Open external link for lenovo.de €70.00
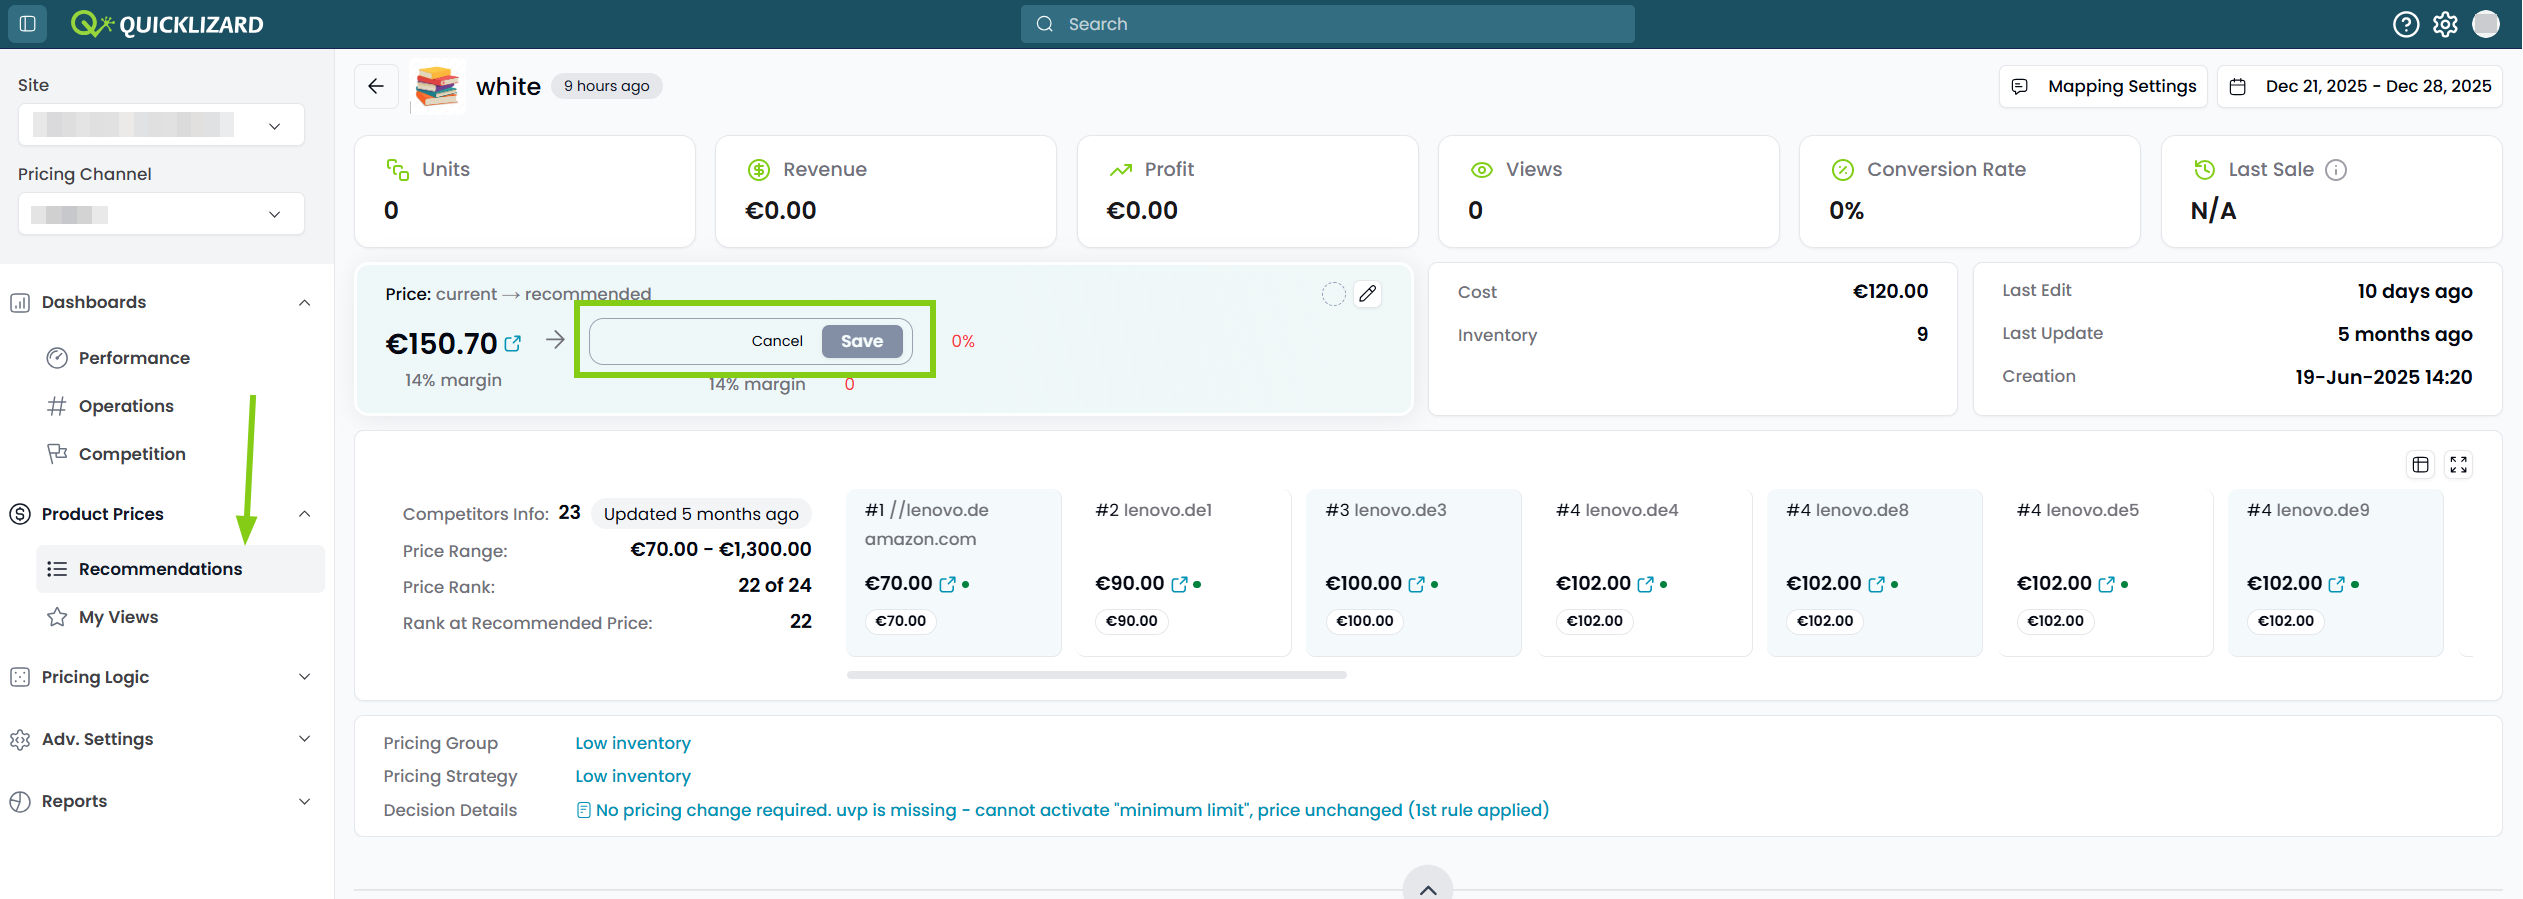2523x899 pixels. pos(947,584)
